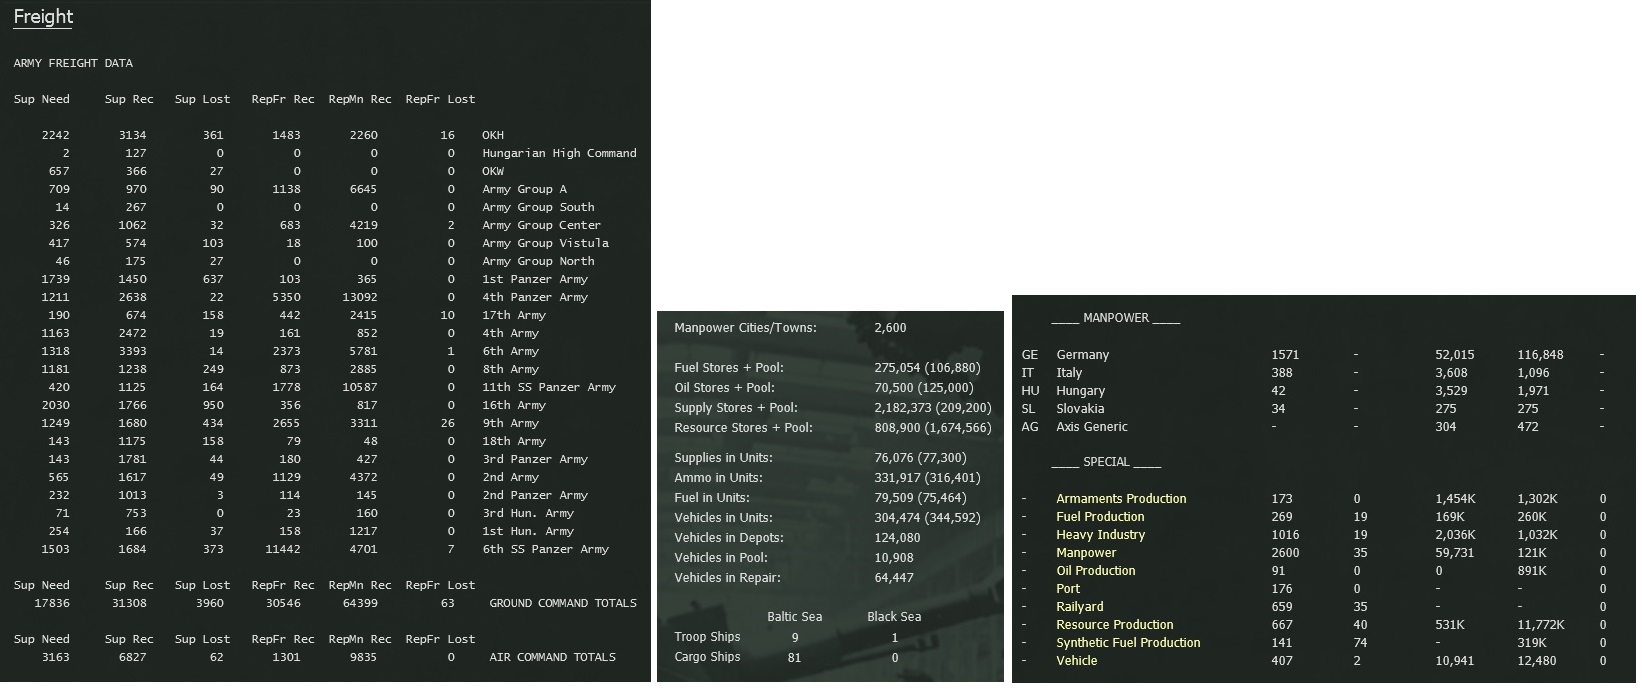
Task: Click the Black Sea column header
Action: click(894, 617)
